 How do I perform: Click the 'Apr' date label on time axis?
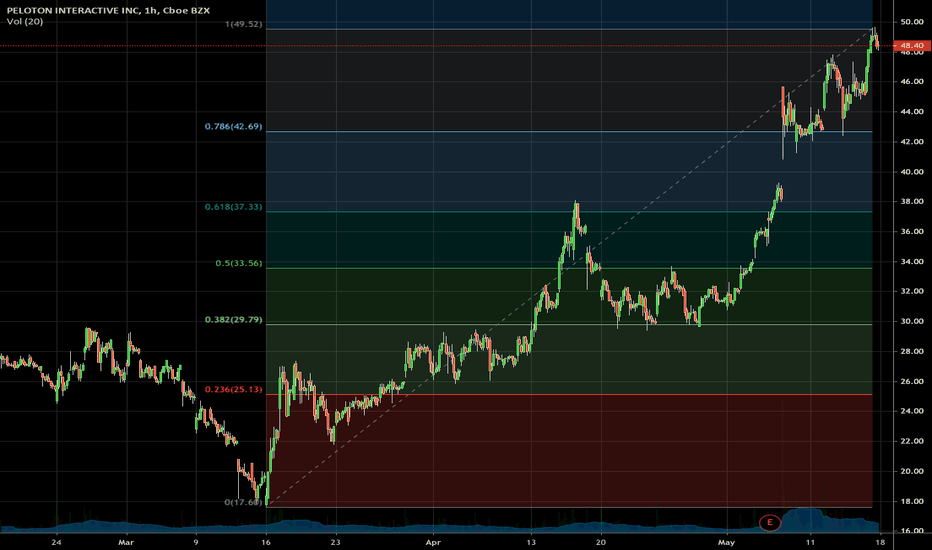point(433,542)
